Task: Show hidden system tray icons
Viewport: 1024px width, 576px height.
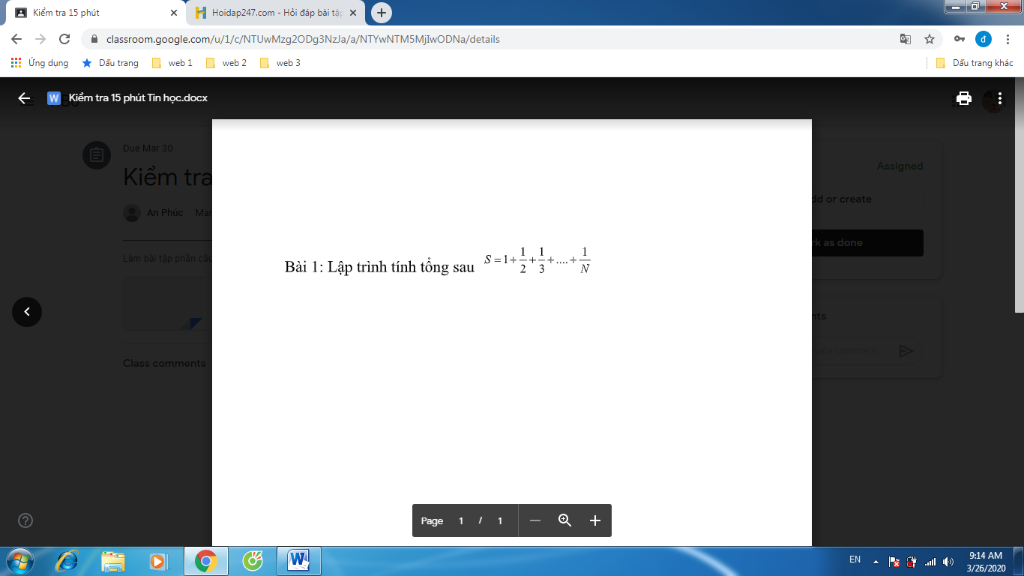Action: pyautogui.click(x=876, y=562)
